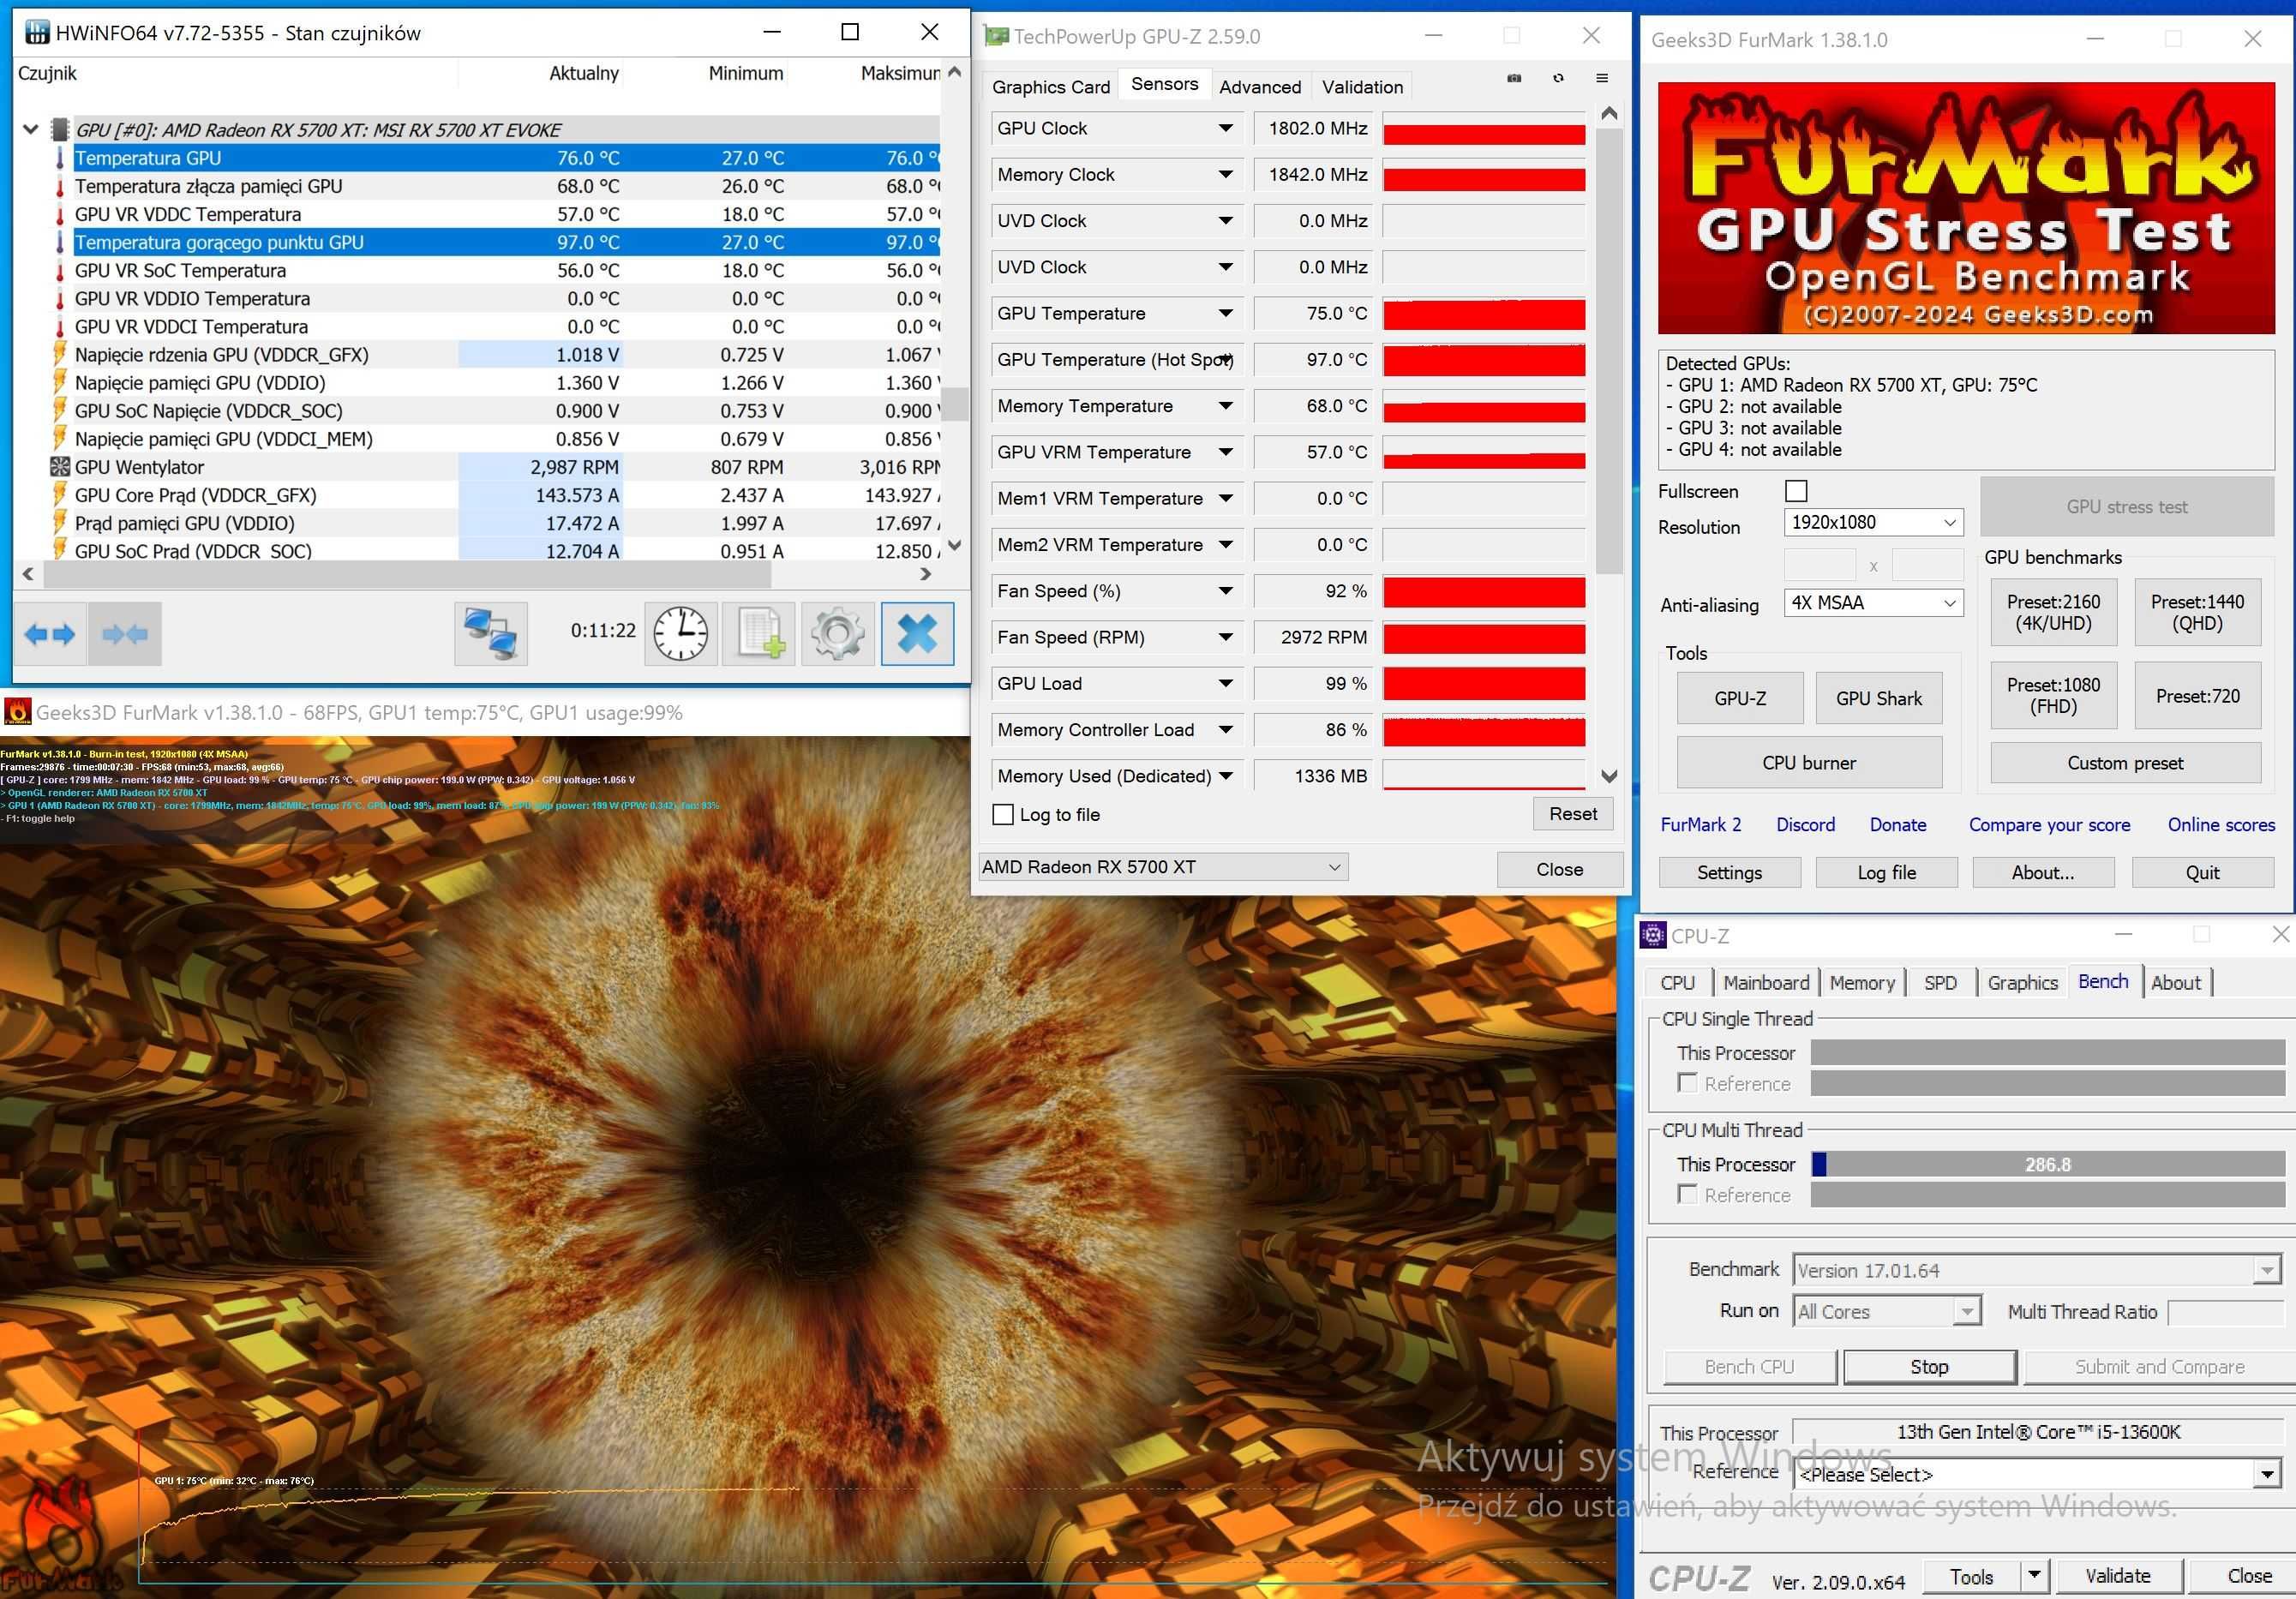
Task: Collapse the AMD Radeon RX 5700 XT tree node
Action: pyautogui.click(x=30, y=129)
